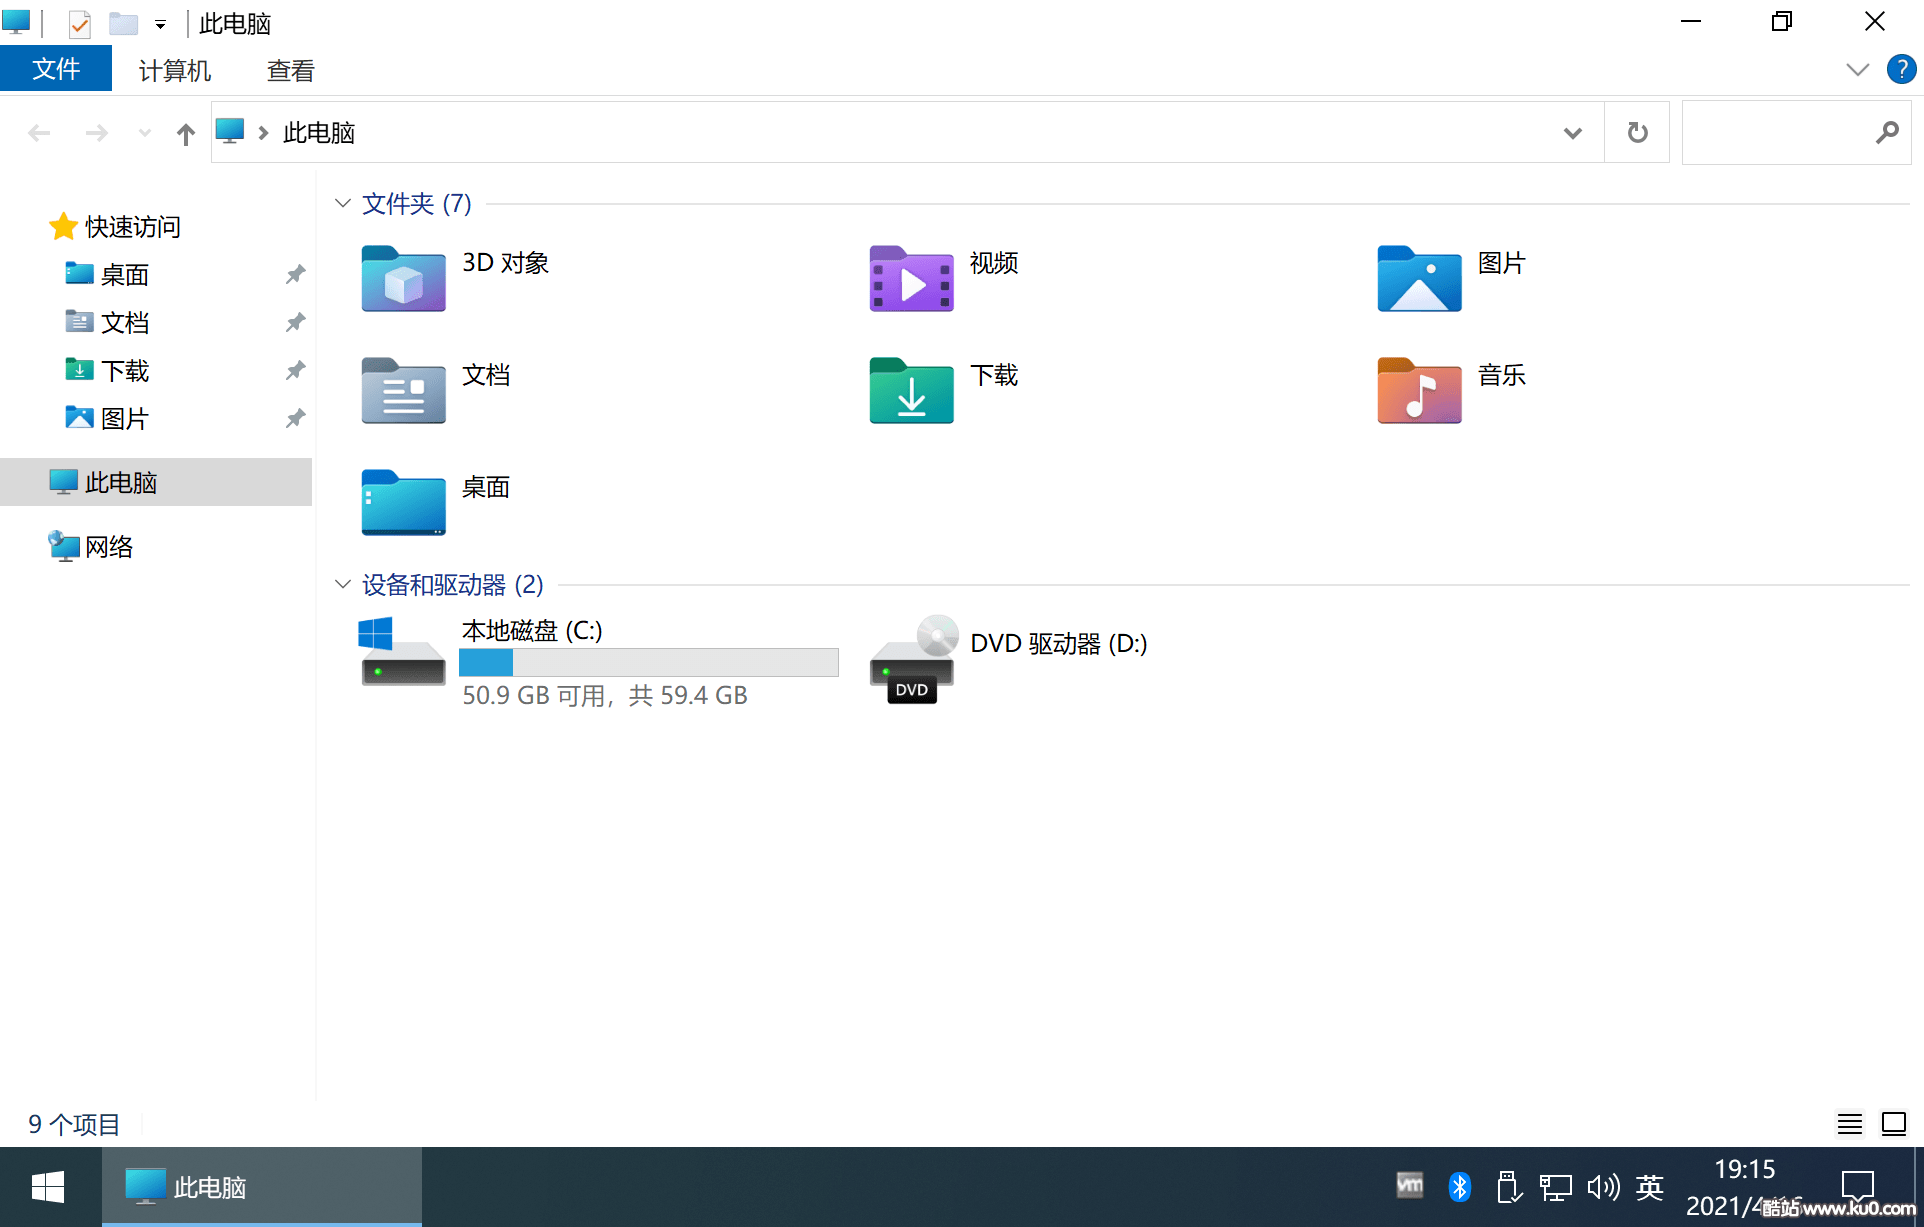Click the network tray icon
The width and height of the screenshot is (1924, 1227).
click(1555, 1187)
